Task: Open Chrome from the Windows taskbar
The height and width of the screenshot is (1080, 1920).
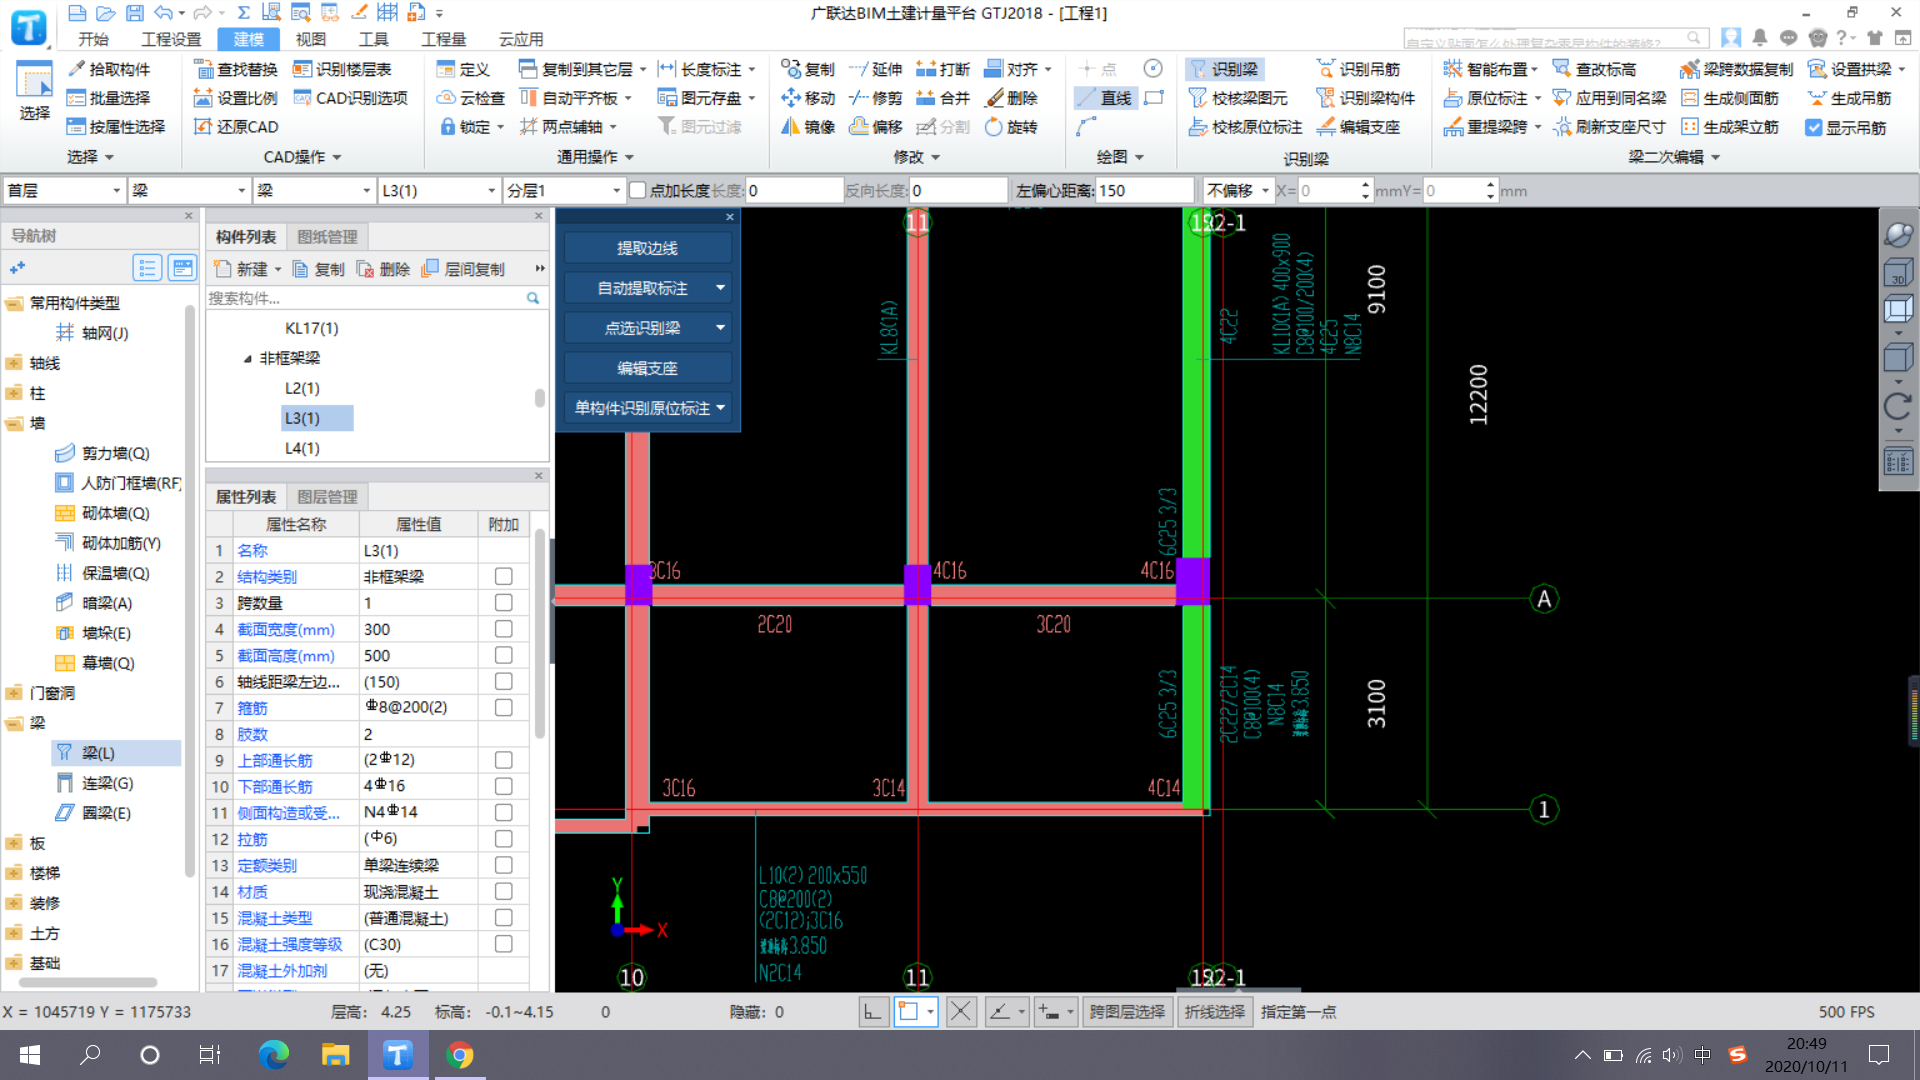Action: point(460,1055)
